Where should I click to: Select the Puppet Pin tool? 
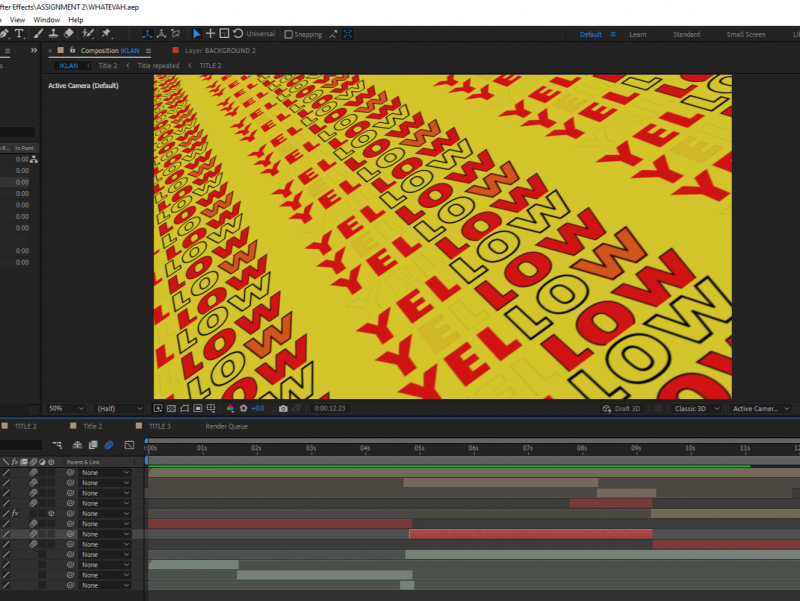tap(106, 34)
